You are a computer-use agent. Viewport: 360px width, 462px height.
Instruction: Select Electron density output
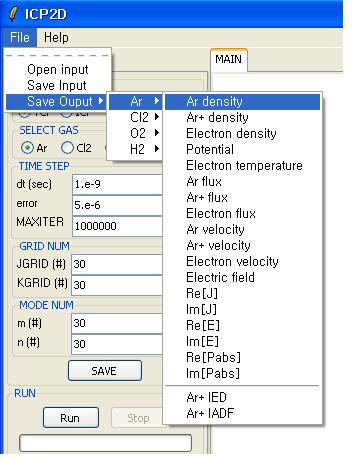coord(243,133)
